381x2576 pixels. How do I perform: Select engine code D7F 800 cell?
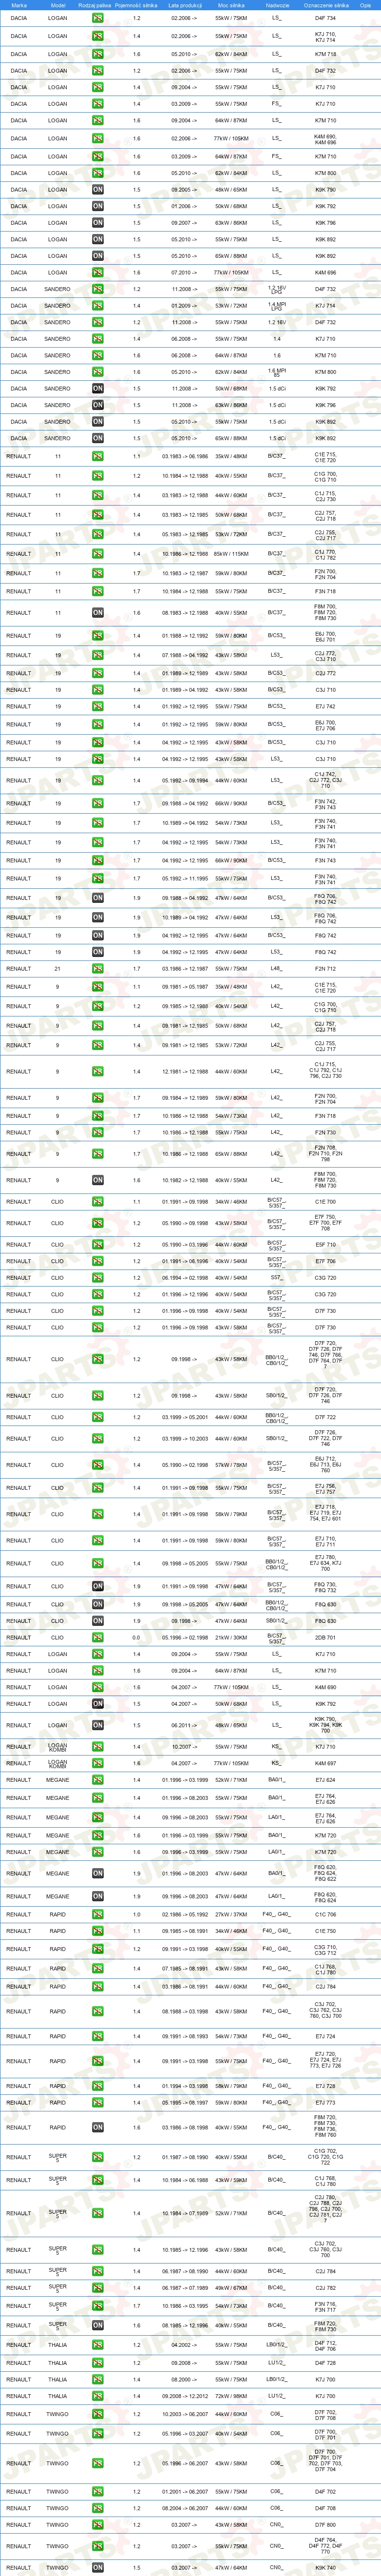tap(326, 2525)
